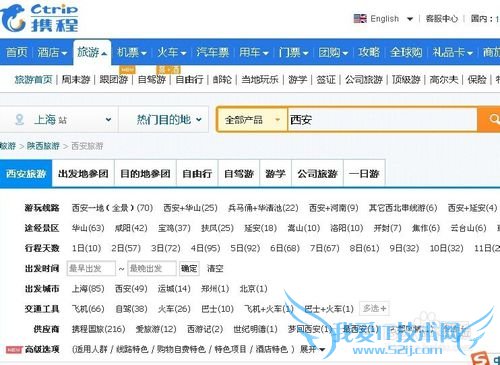Image resolution: width=500 pixels, height=365 pixels.
Task: Click the 最早出发 date field
Action: 91,268
